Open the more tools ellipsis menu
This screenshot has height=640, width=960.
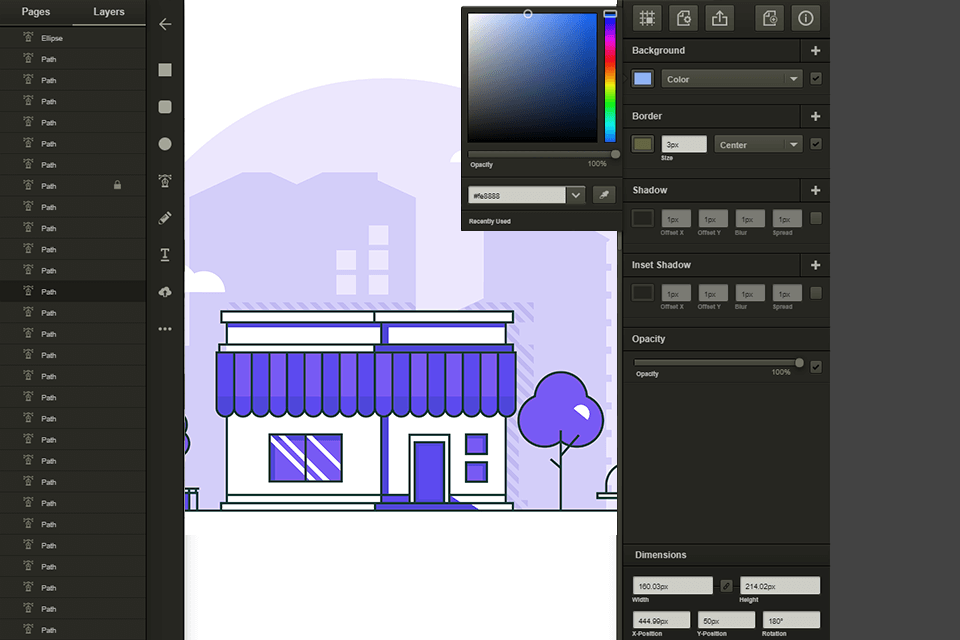pos(165,329)
